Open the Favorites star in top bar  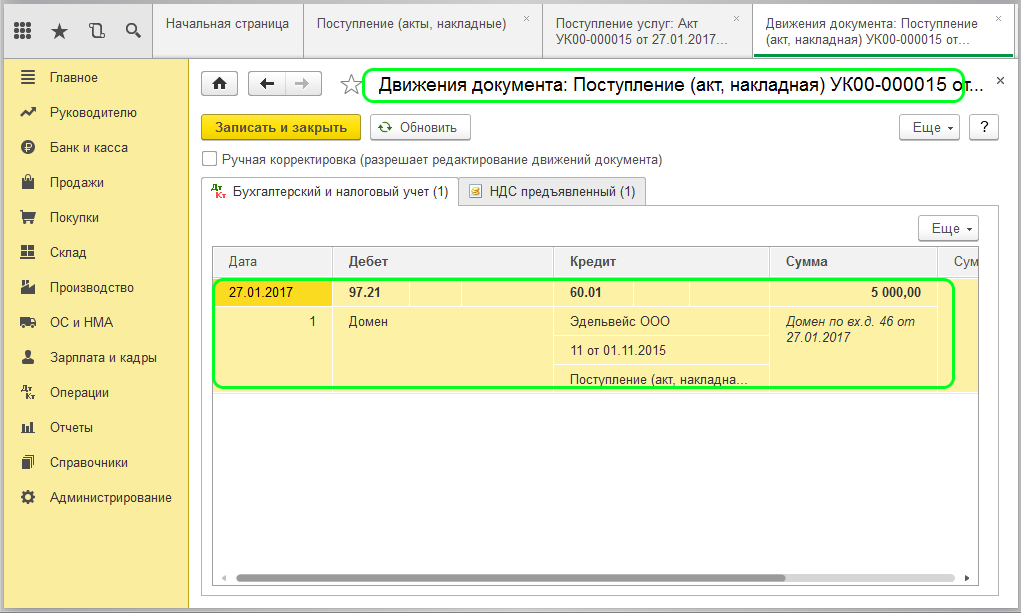click(59, 31)
